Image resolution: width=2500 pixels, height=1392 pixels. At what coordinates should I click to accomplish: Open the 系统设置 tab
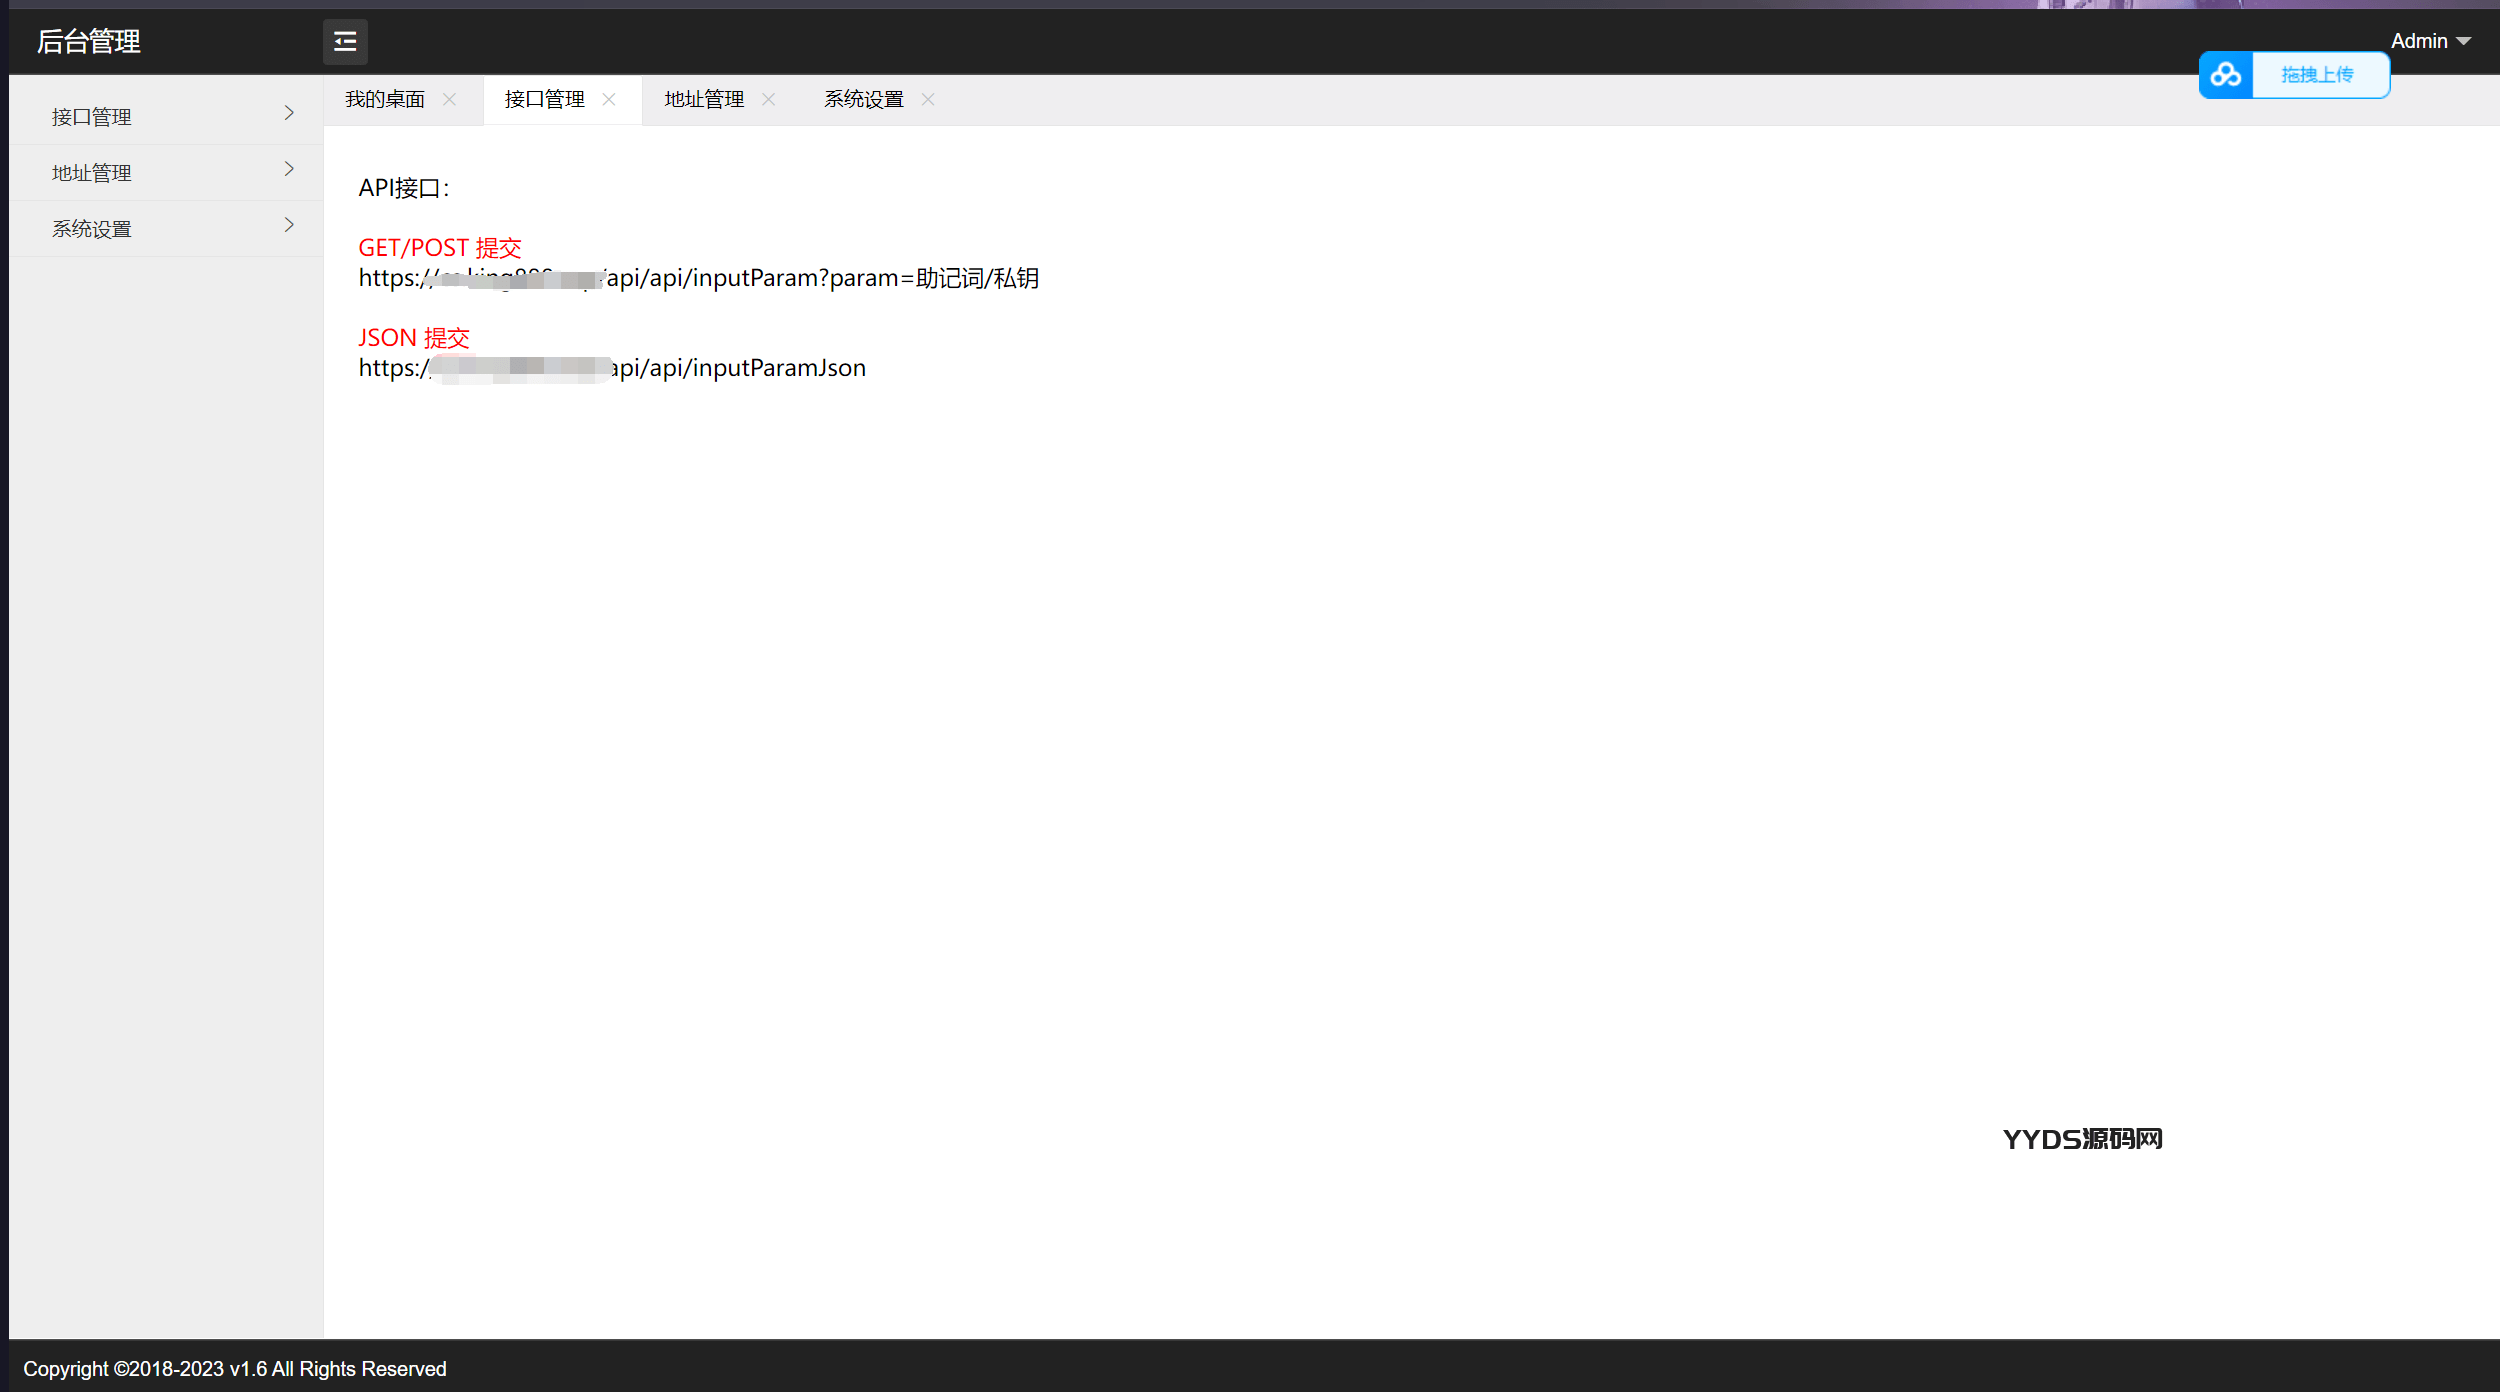(864, 99)
